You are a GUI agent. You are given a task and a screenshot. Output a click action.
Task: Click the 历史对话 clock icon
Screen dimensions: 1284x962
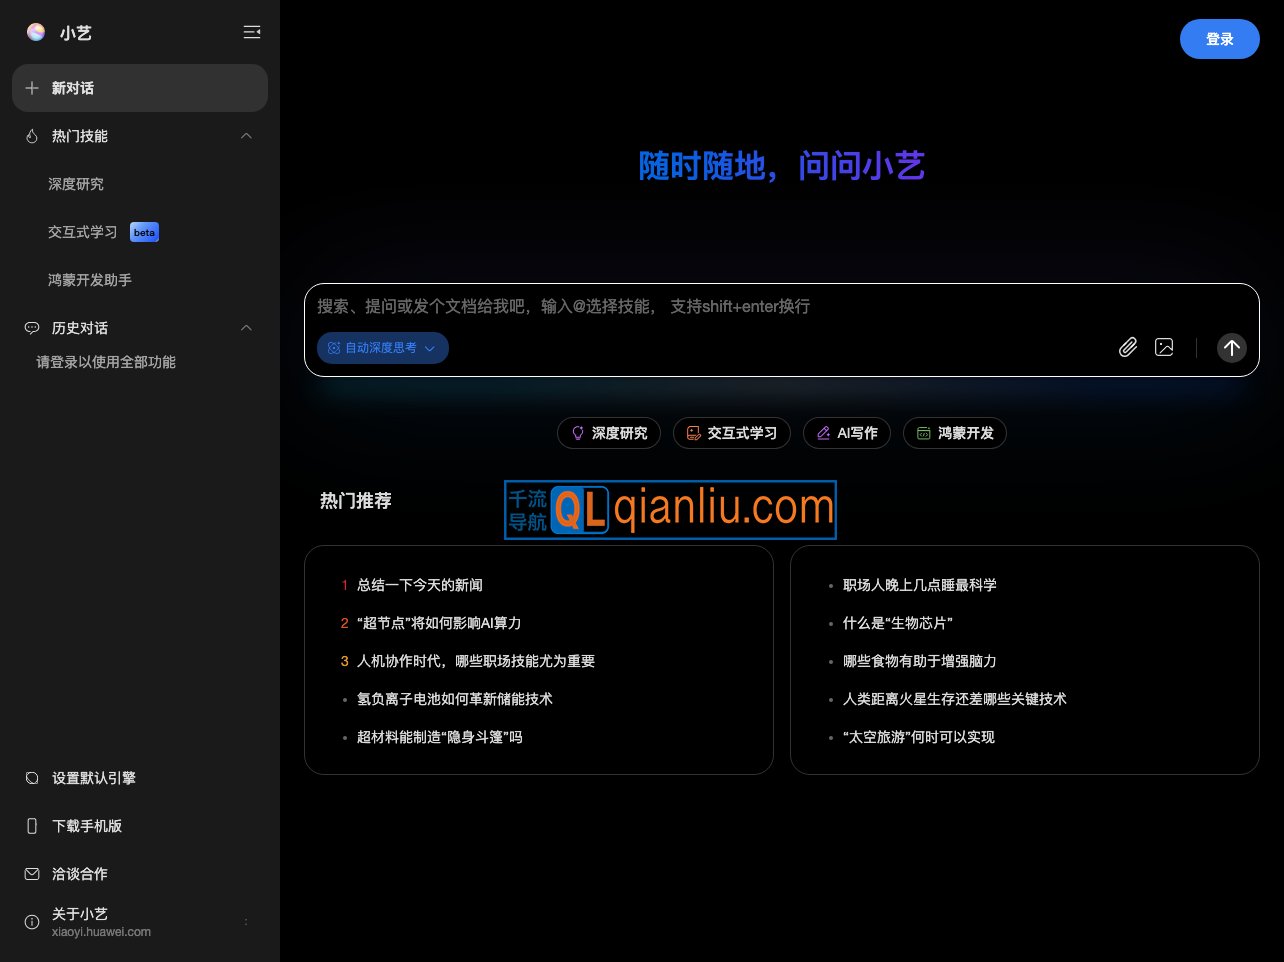coord(29,328)
